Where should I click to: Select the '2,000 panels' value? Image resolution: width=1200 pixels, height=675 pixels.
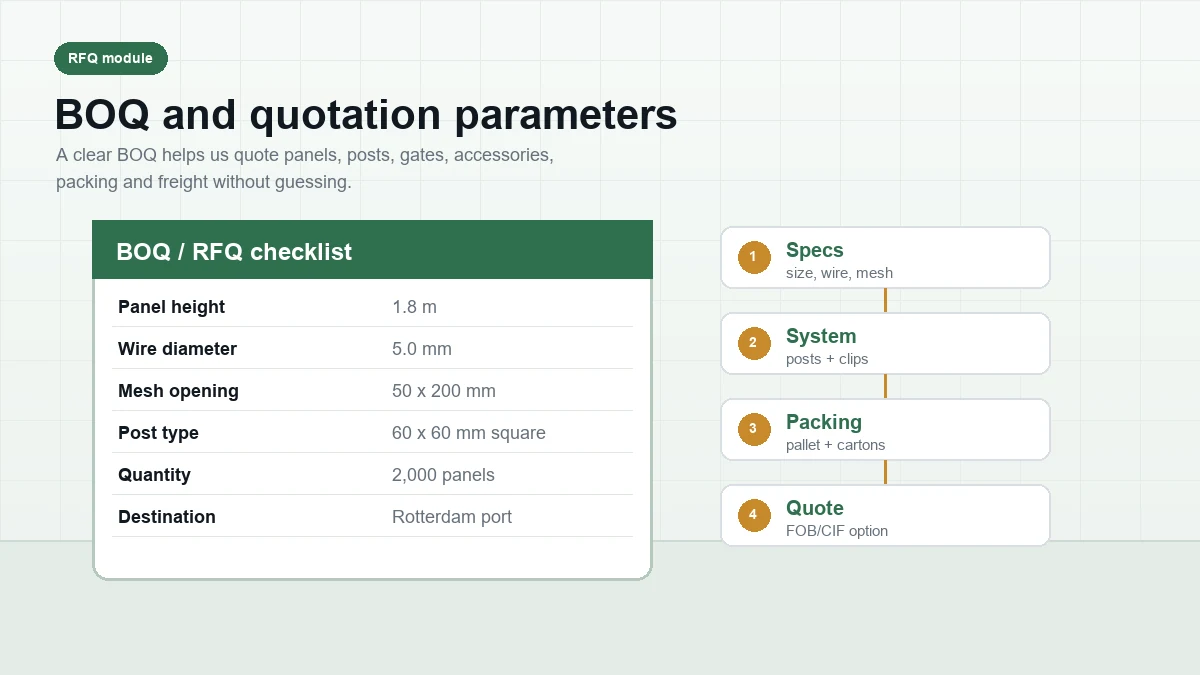(443, 475)
